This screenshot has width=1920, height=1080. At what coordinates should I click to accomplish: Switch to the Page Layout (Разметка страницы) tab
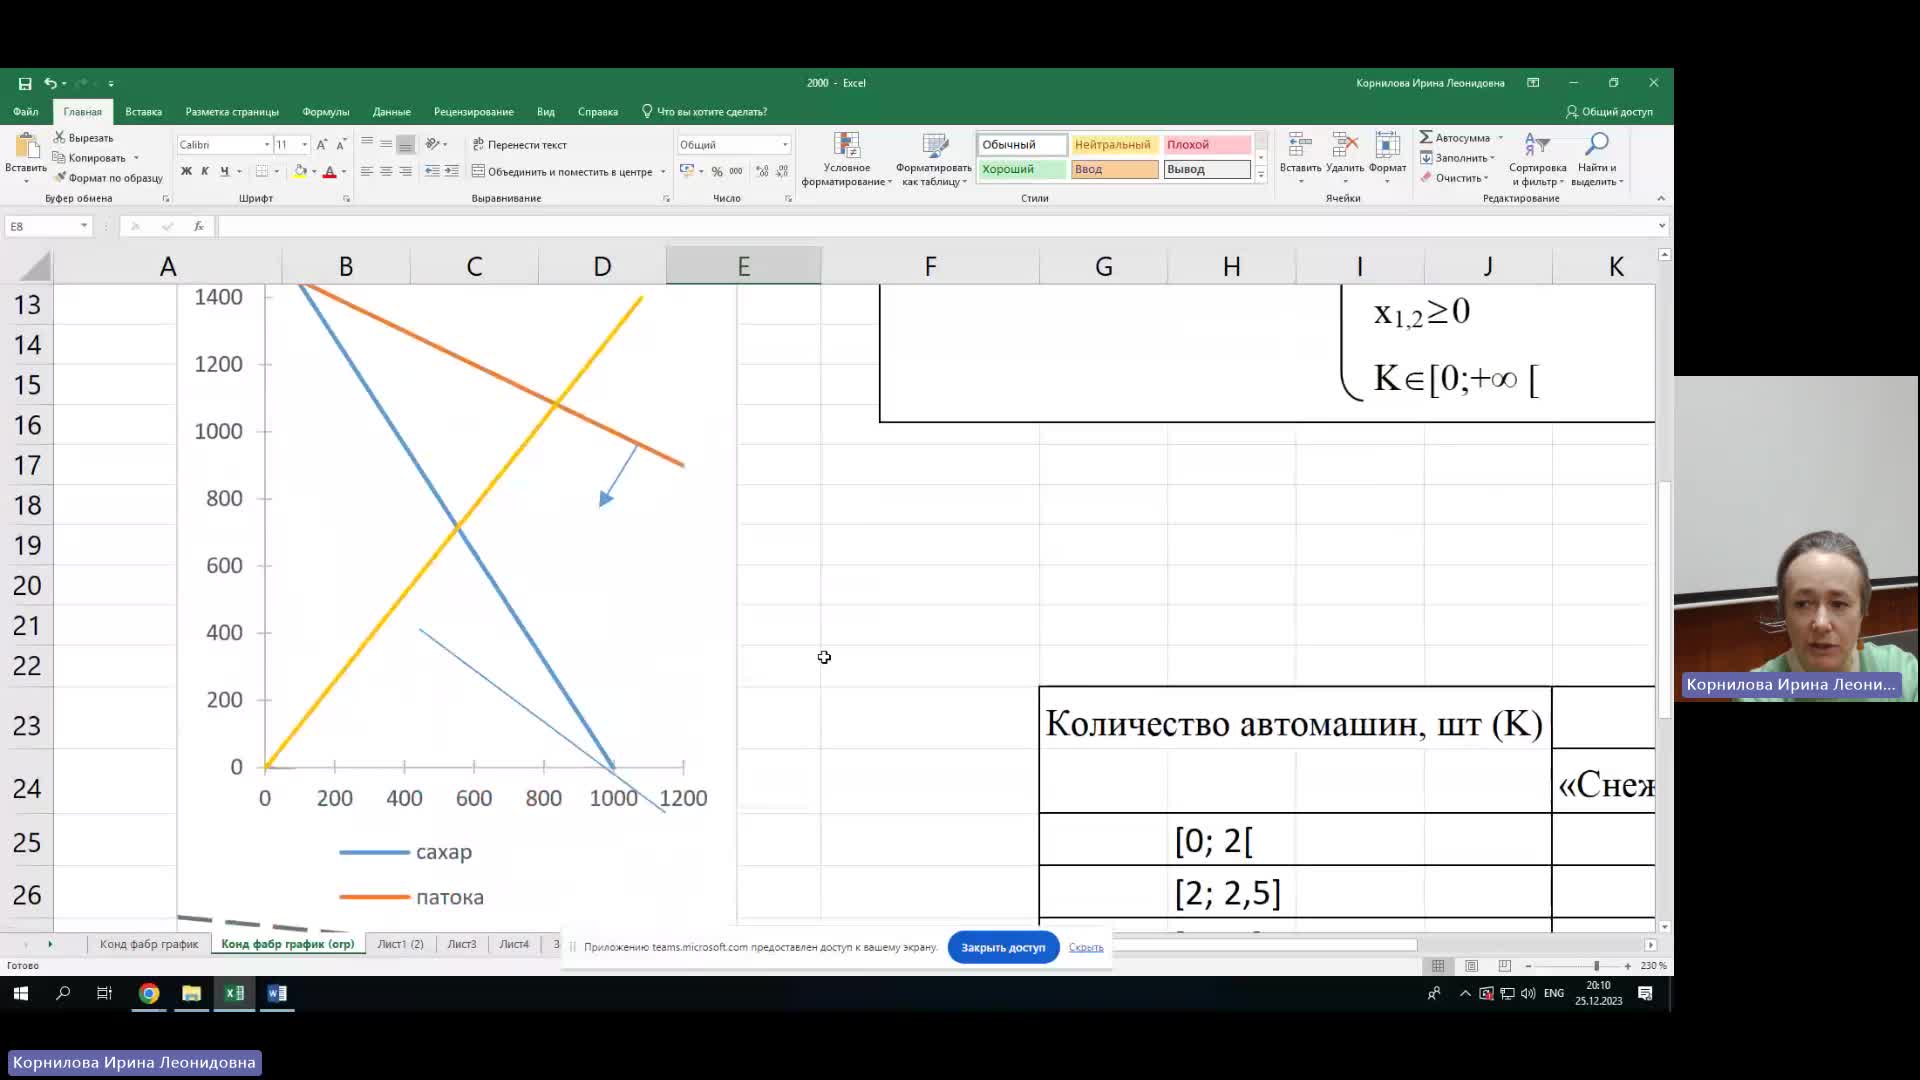click(232, 111)
